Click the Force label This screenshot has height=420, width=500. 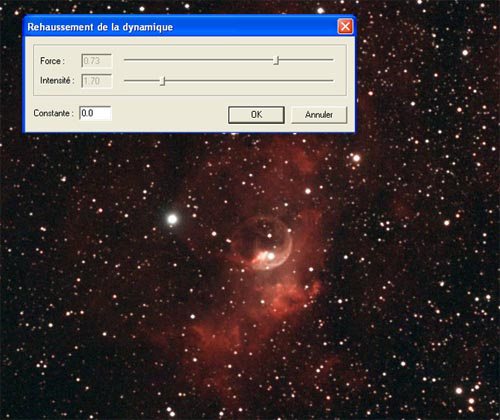[x=52, y=61]
